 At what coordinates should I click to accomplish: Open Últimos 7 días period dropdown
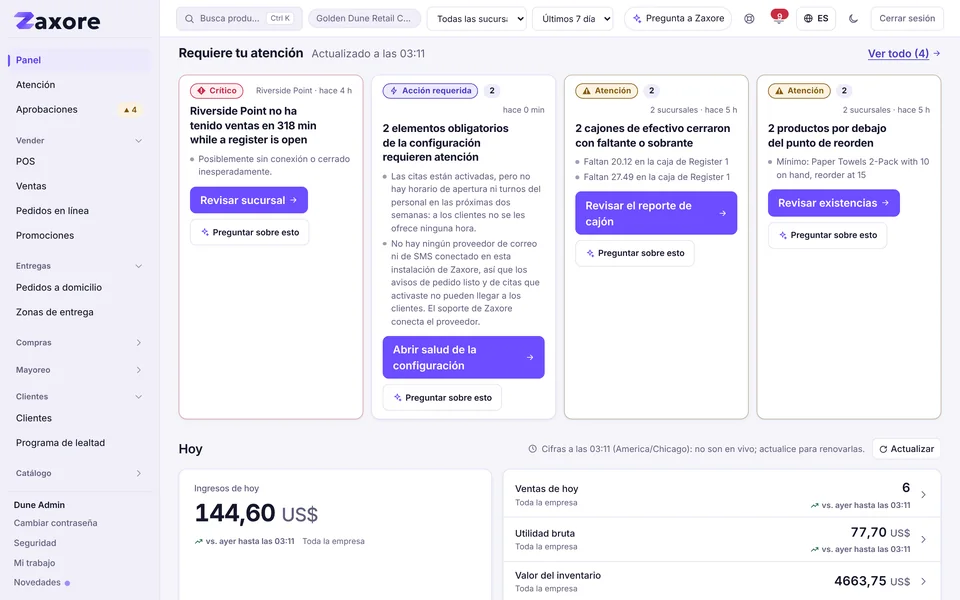[x=572, y=19]
